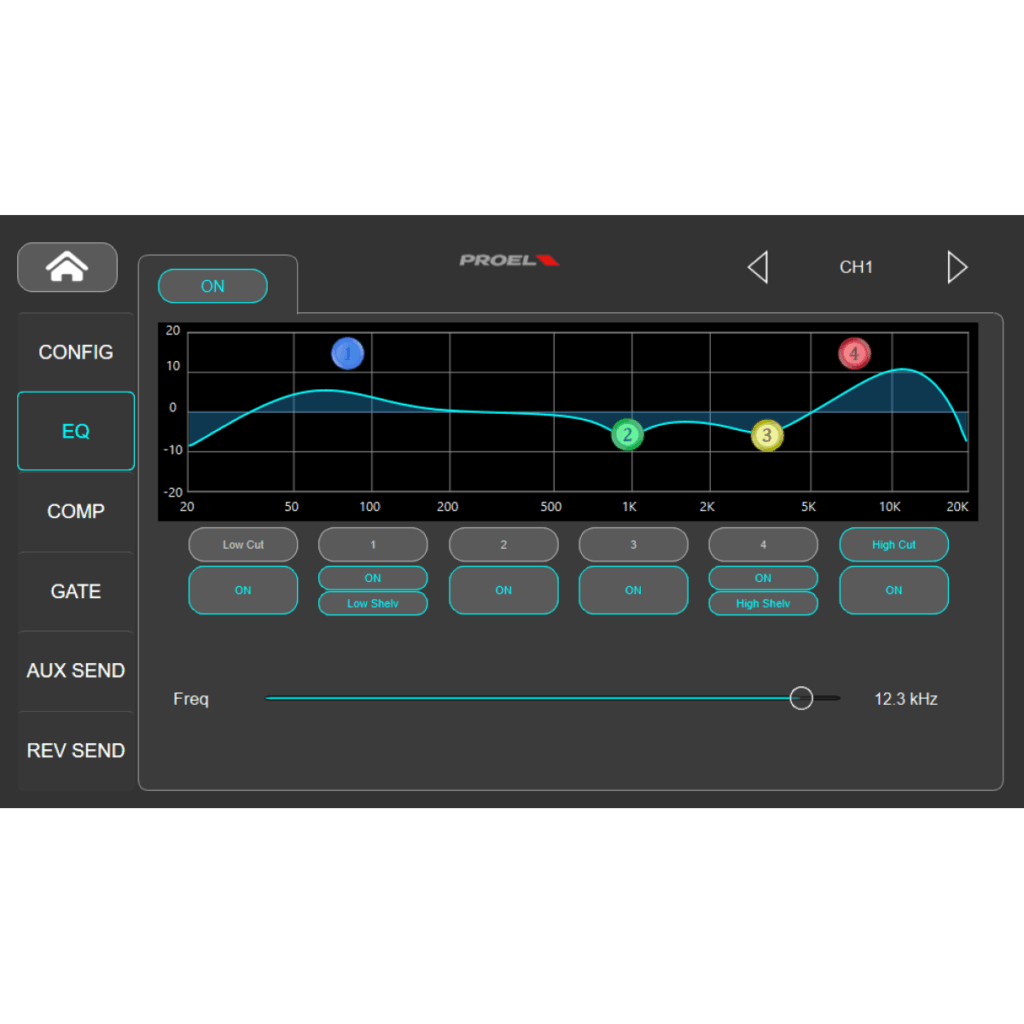Screen dimensions: 1024x1024
Task: Click the next channel arrow
Action: [x=957, y=267]
